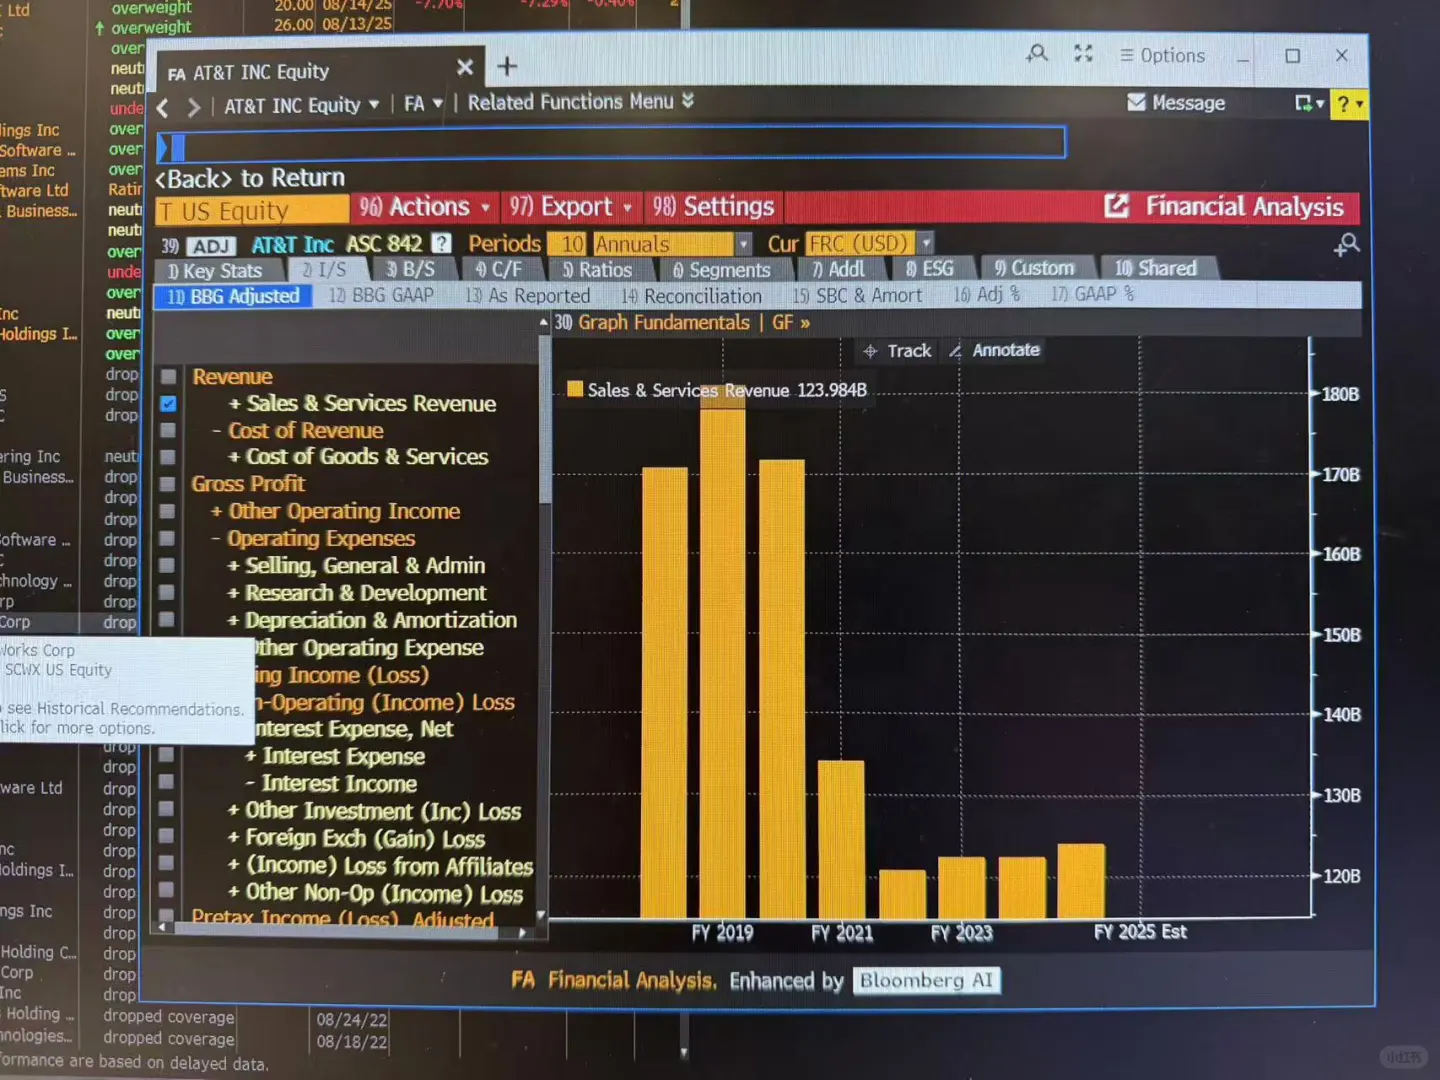Image resolution: width=1440 pixels, height=1080 pixels.
Task: Toggle the Message checkbox
Action: tap(1136, 103)
